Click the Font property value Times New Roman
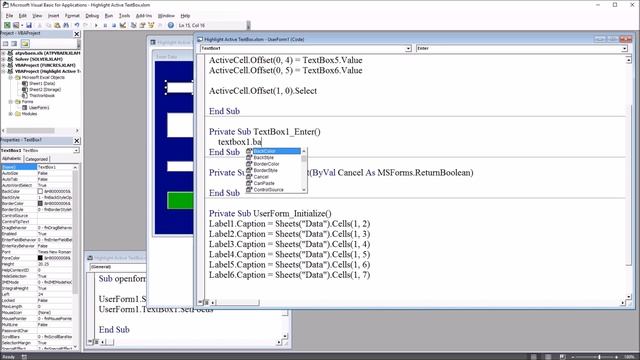This screenshot has height=360, width=640. pos(55,252)
